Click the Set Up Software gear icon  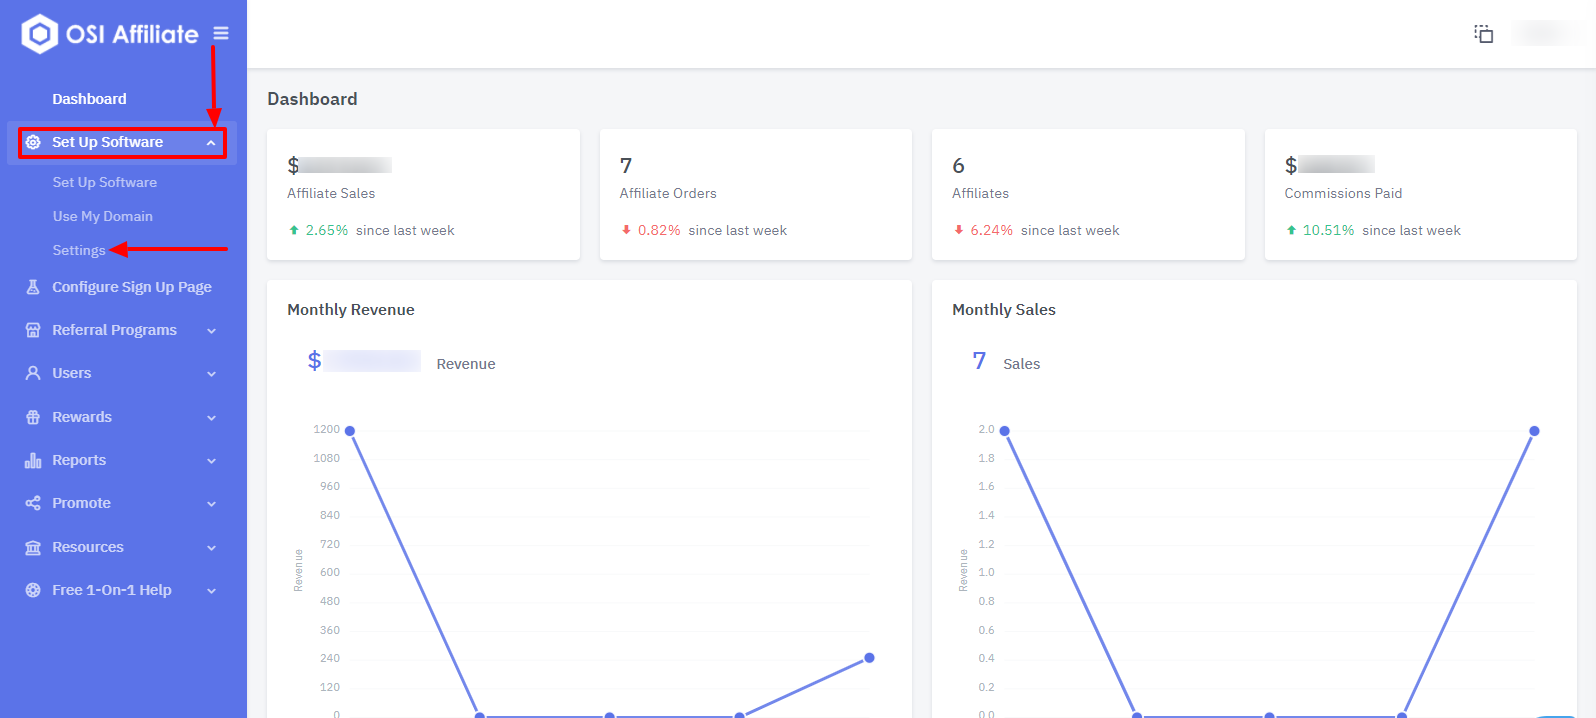pos(33,142)
